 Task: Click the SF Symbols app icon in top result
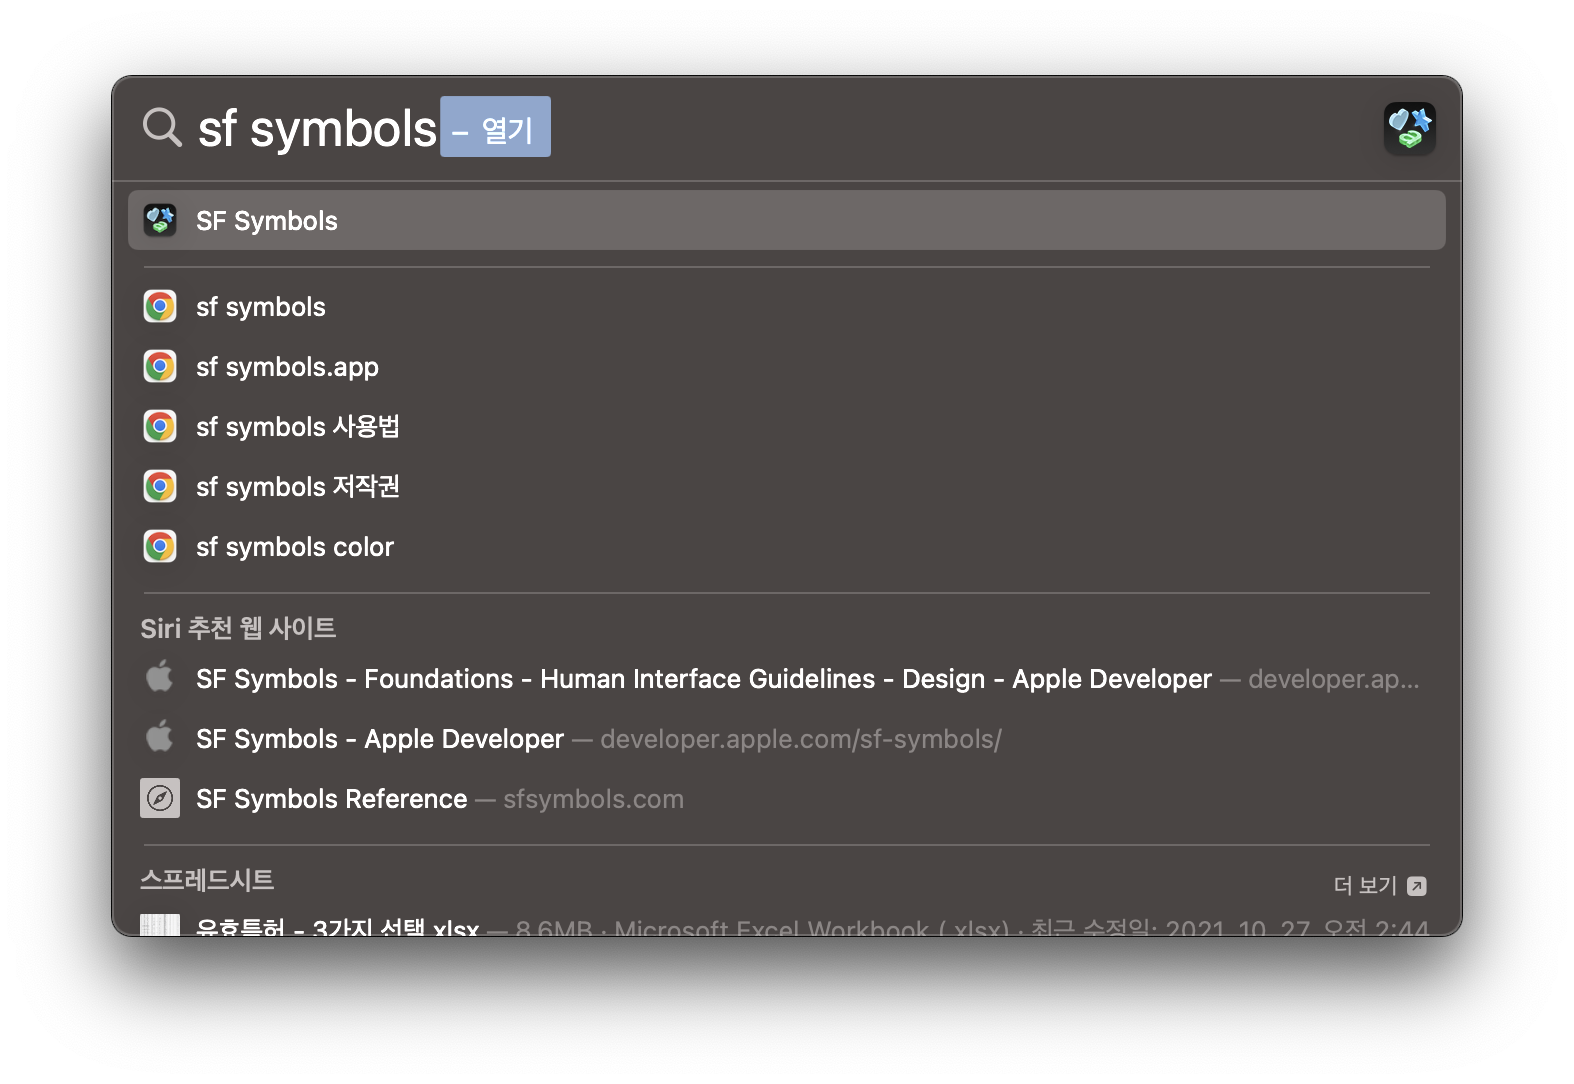(160, 220)
